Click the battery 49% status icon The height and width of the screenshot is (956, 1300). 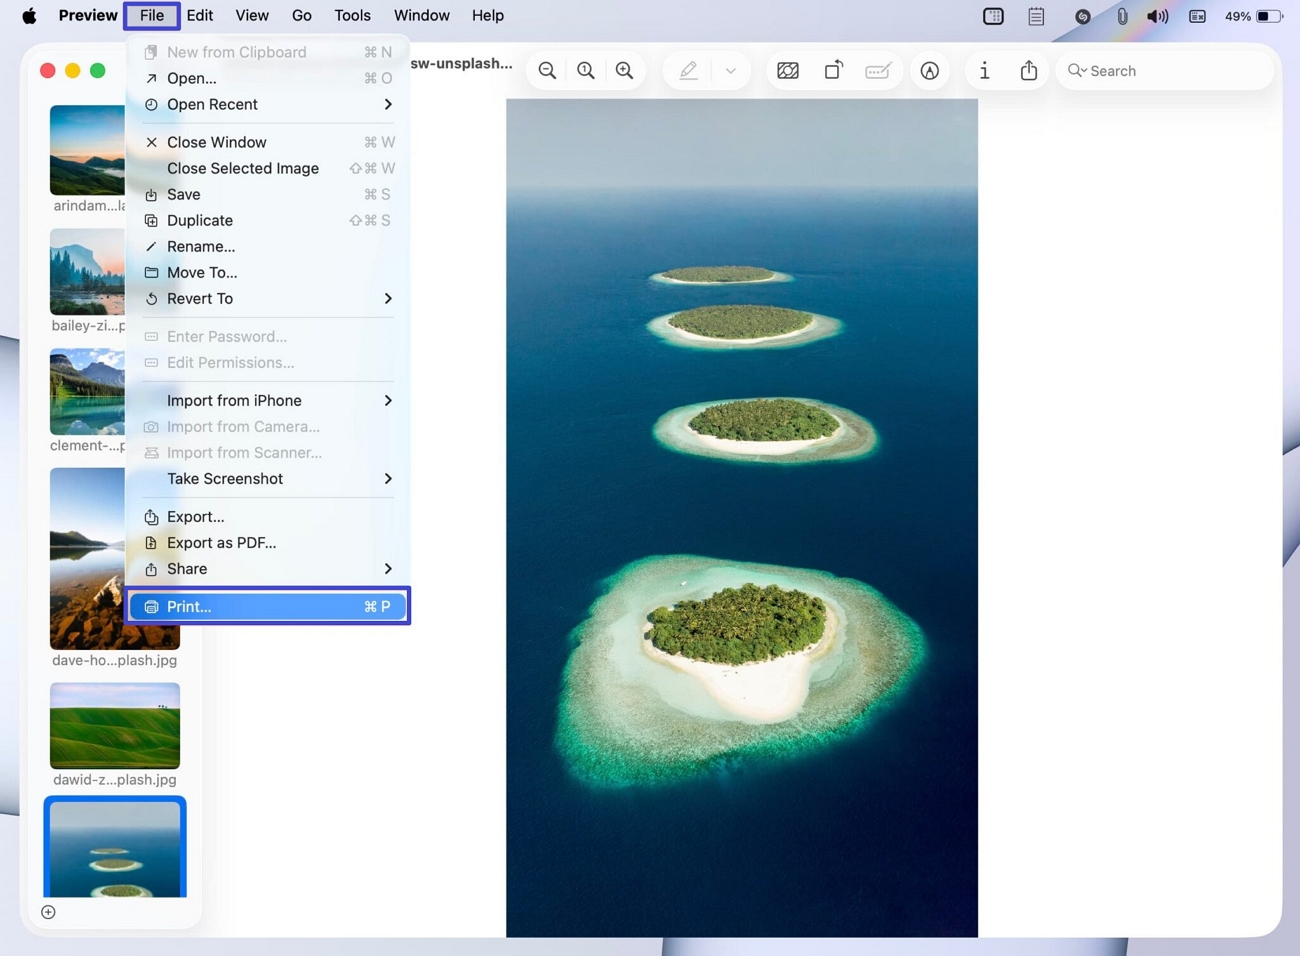[1254, 16]
